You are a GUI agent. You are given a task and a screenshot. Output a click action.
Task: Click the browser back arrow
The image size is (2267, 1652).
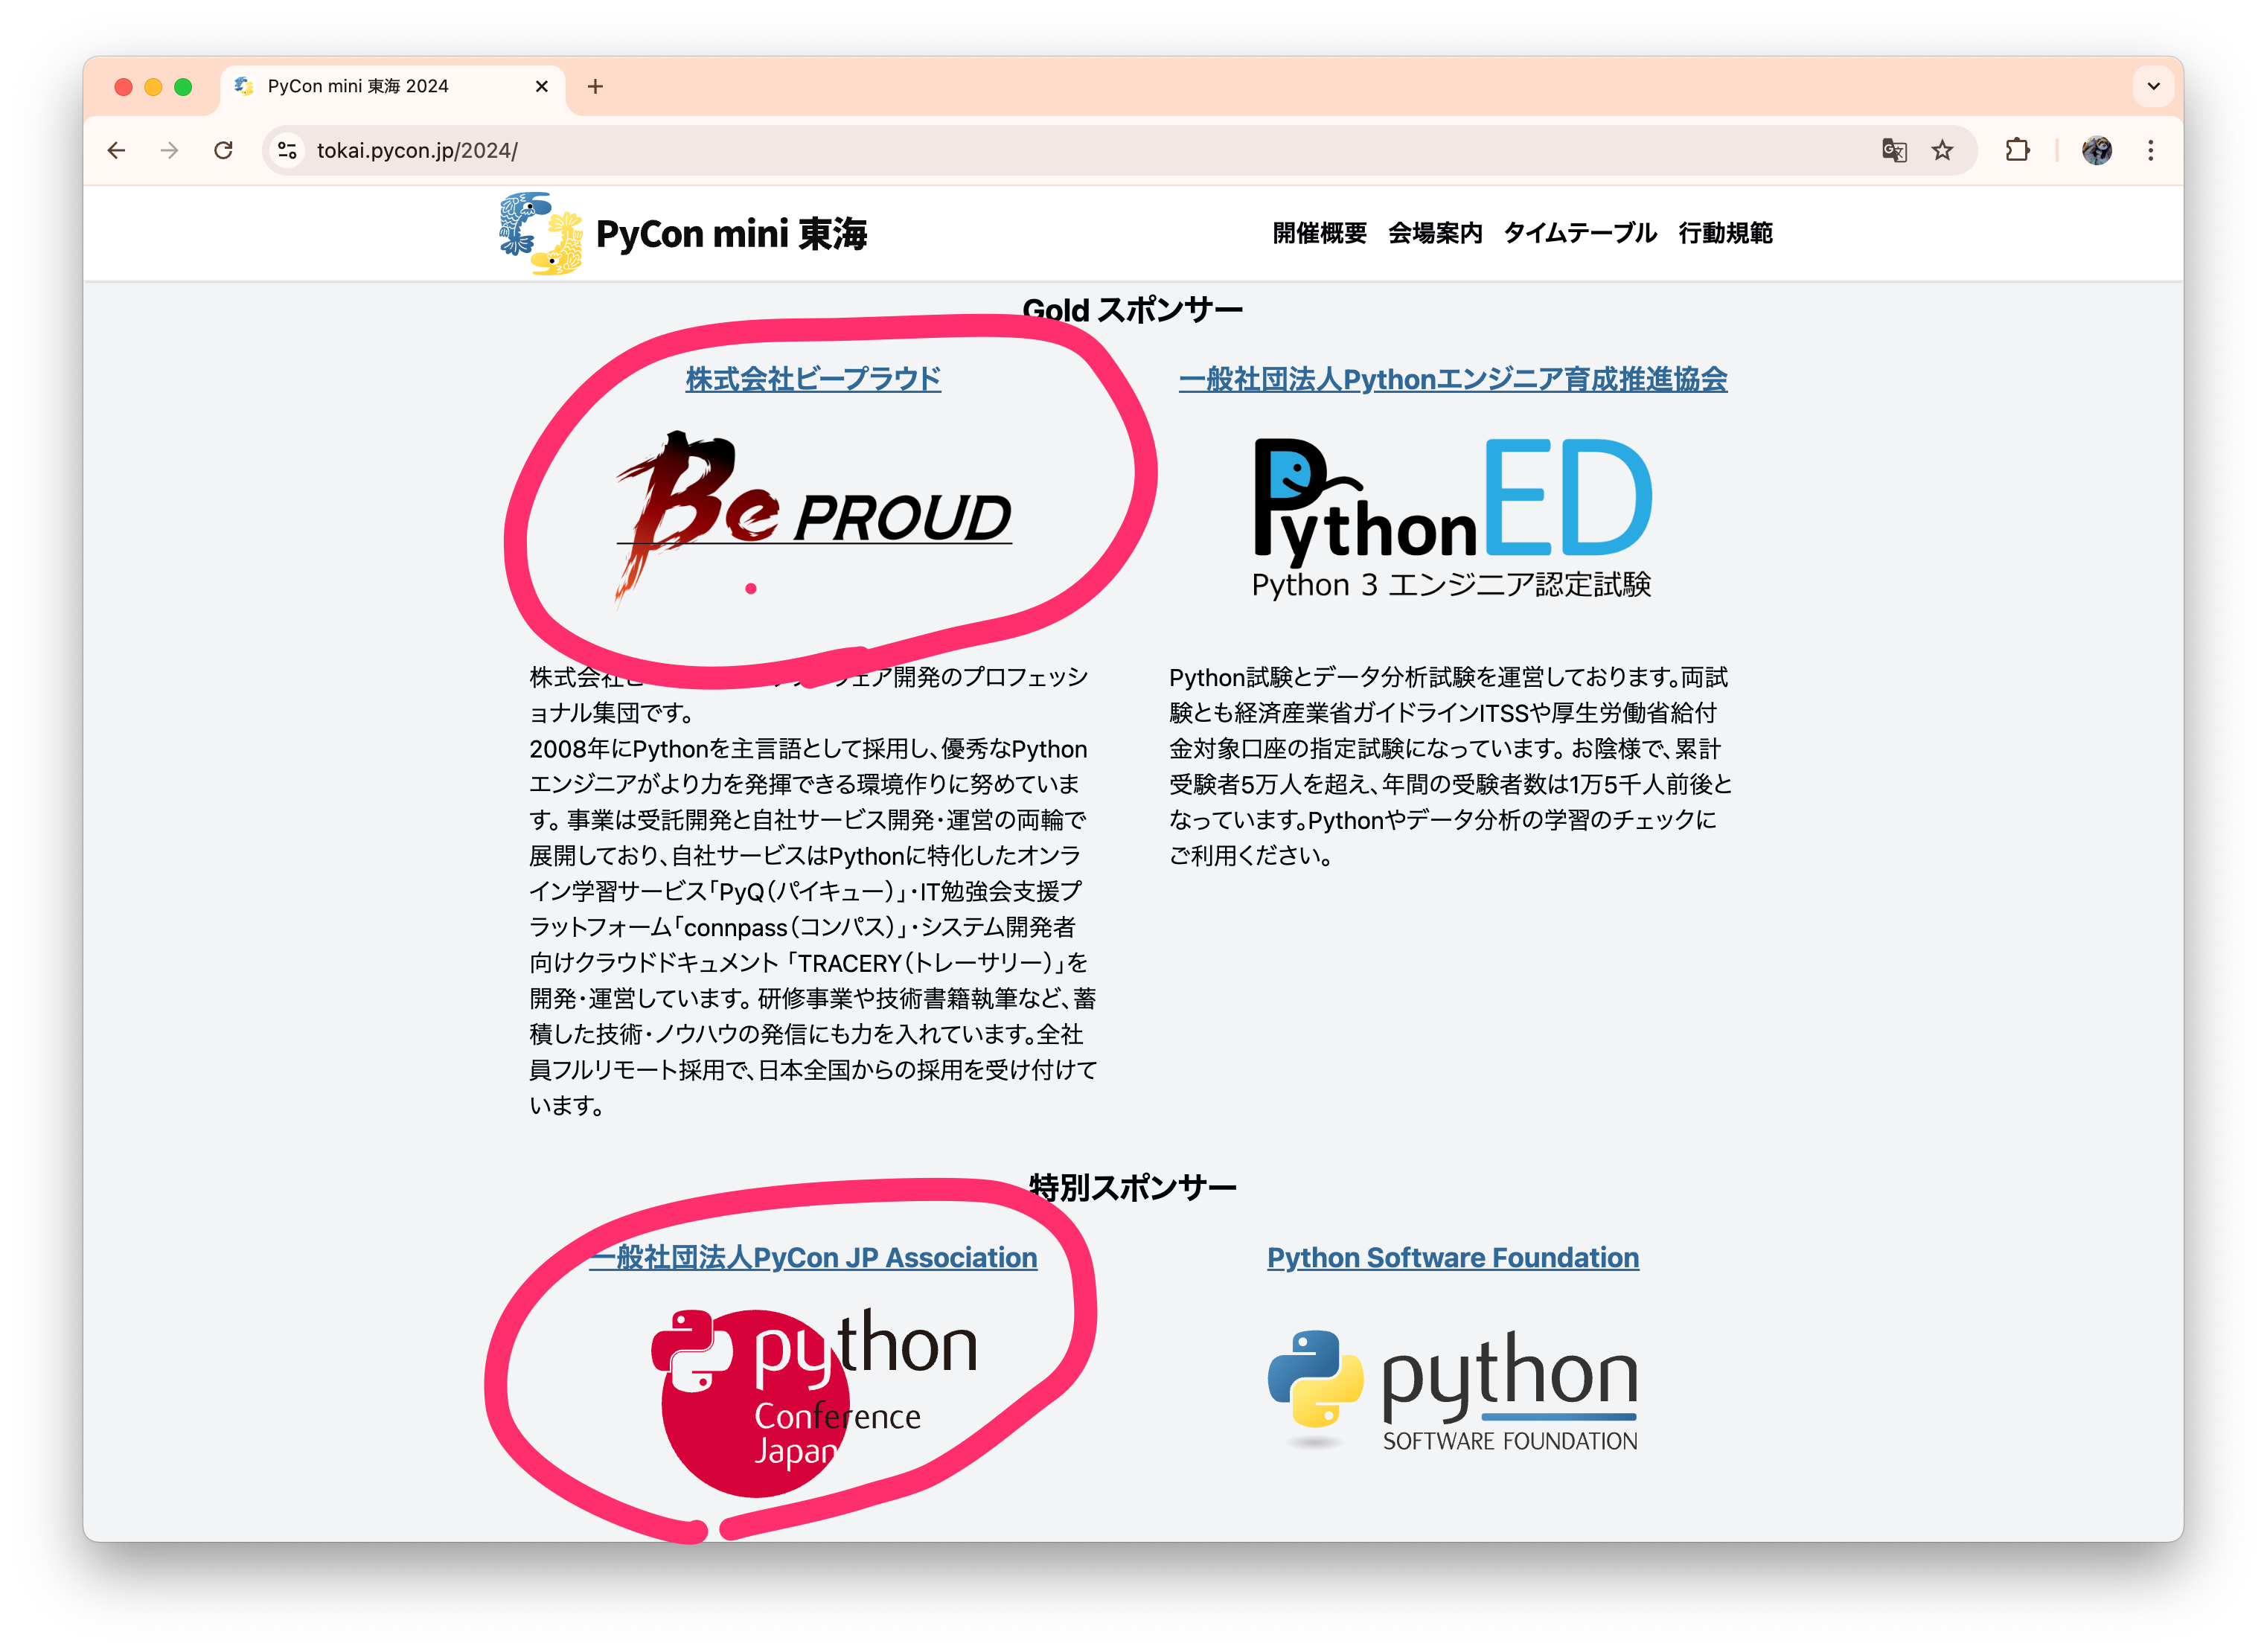(117, 150)
